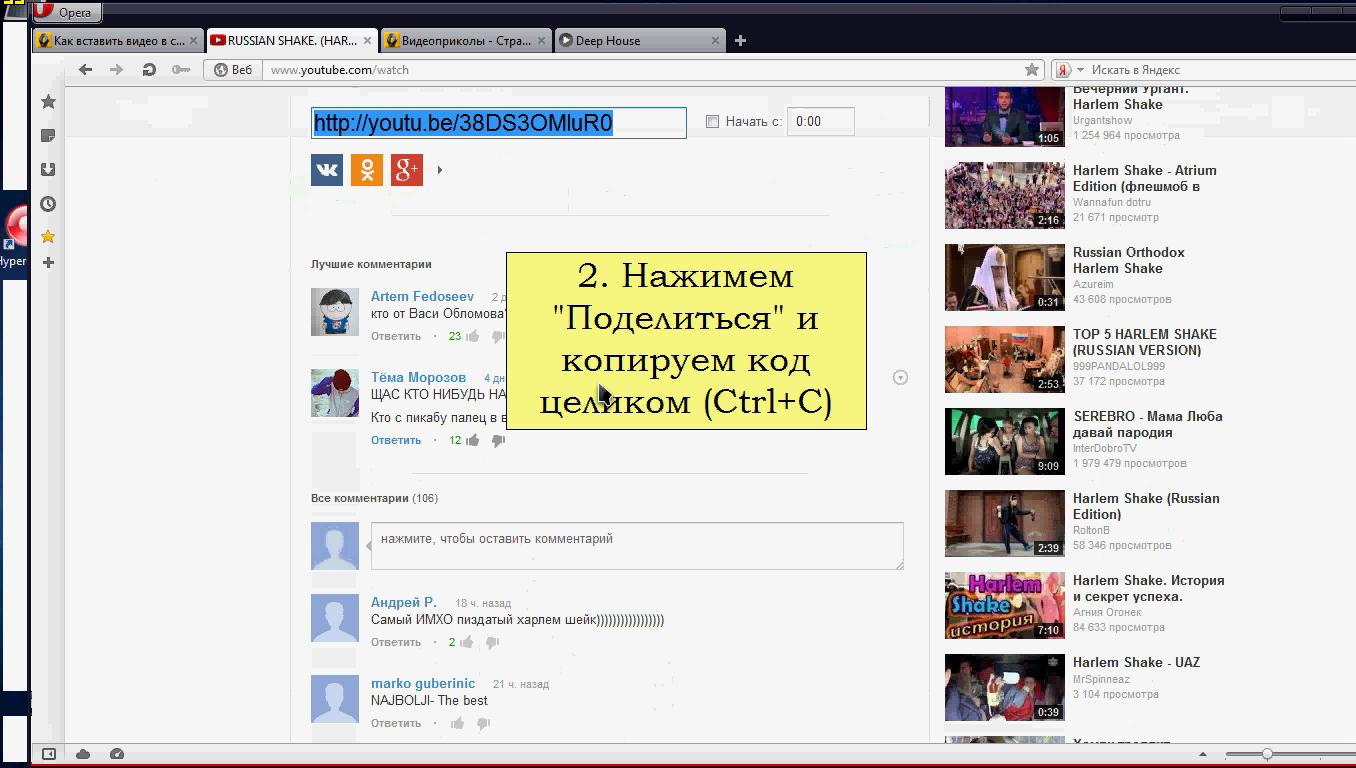Open TOP 5 HARLEM SHAKE video thumbnail
The image size is (1356, 768).
[x=1005, y=359]
